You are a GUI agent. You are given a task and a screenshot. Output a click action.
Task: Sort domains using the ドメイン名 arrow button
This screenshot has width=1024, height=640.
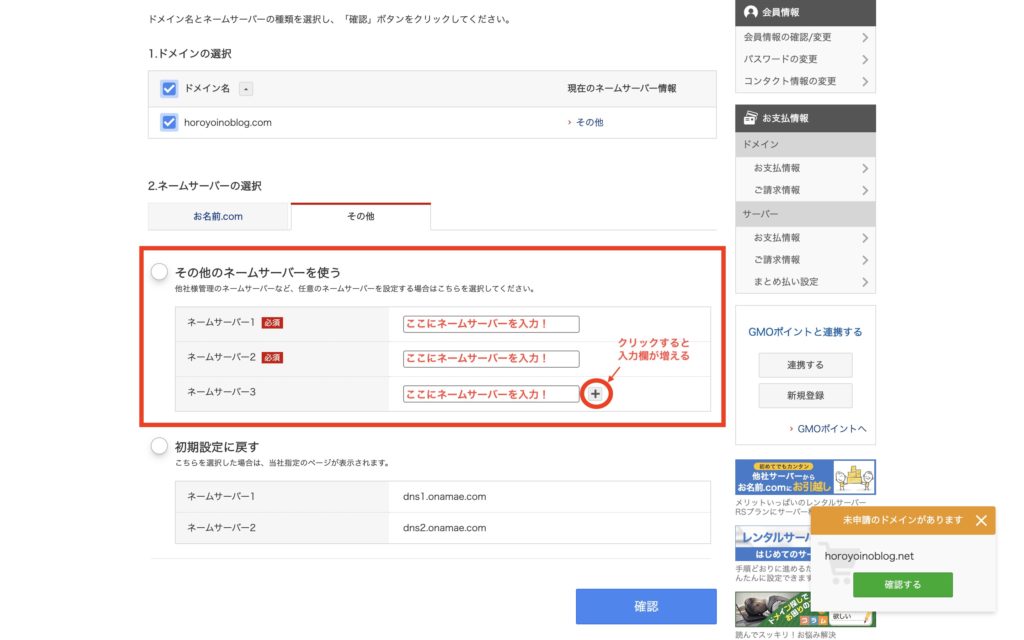tap(246, 89)
